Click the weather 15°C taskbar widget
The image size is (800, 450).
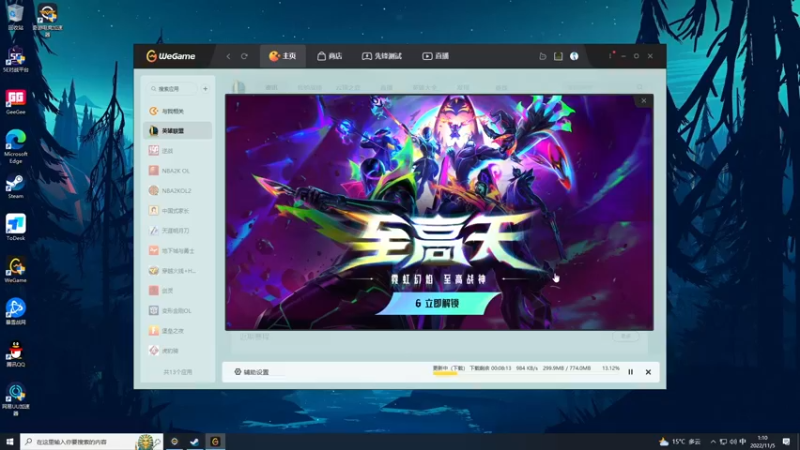680,441
